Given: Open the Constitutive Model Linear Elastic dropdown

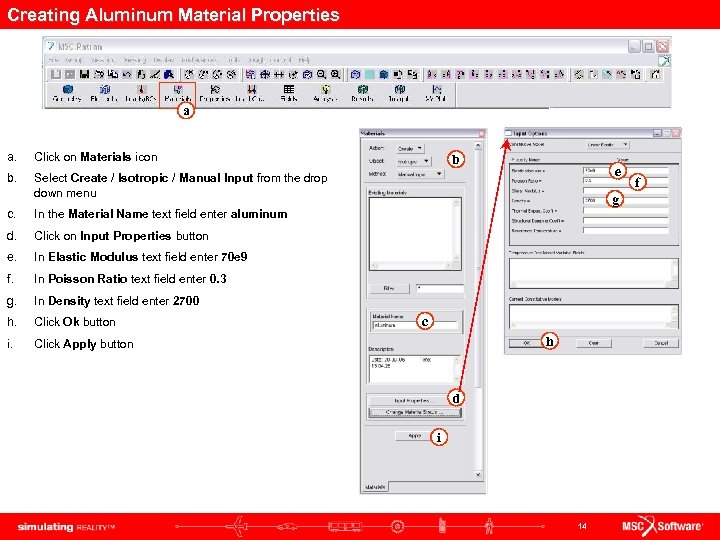Looking at the screenshot, I should (x=608, y=145).
